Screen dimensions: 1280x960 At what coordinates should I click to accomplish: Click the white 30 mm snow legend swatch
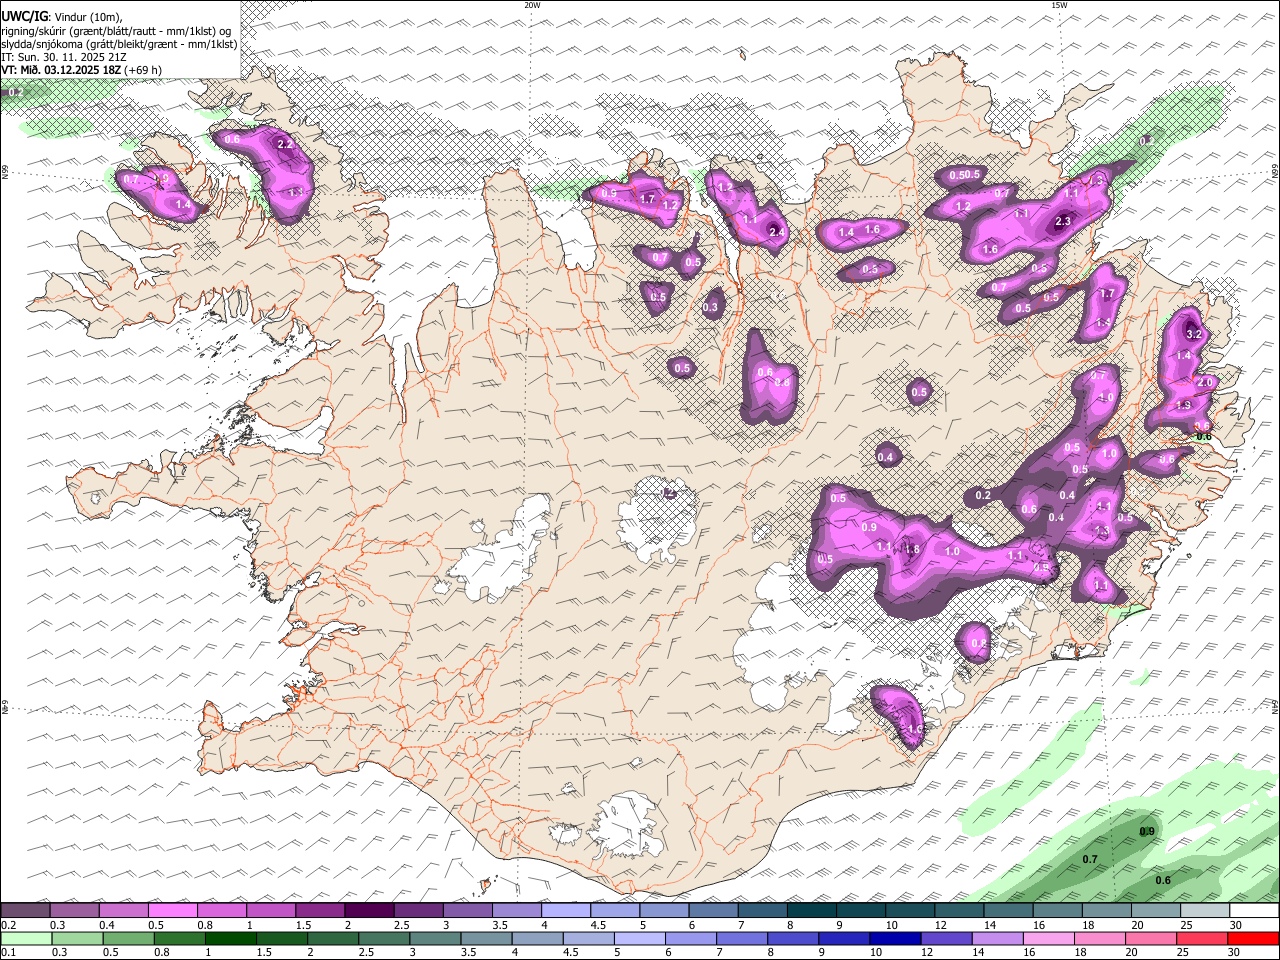point(1254,911)
